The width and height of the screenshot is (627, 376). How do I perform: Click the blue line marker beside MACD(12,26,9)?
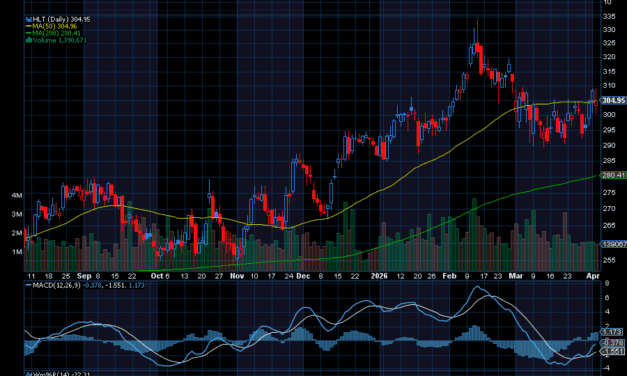28,285
